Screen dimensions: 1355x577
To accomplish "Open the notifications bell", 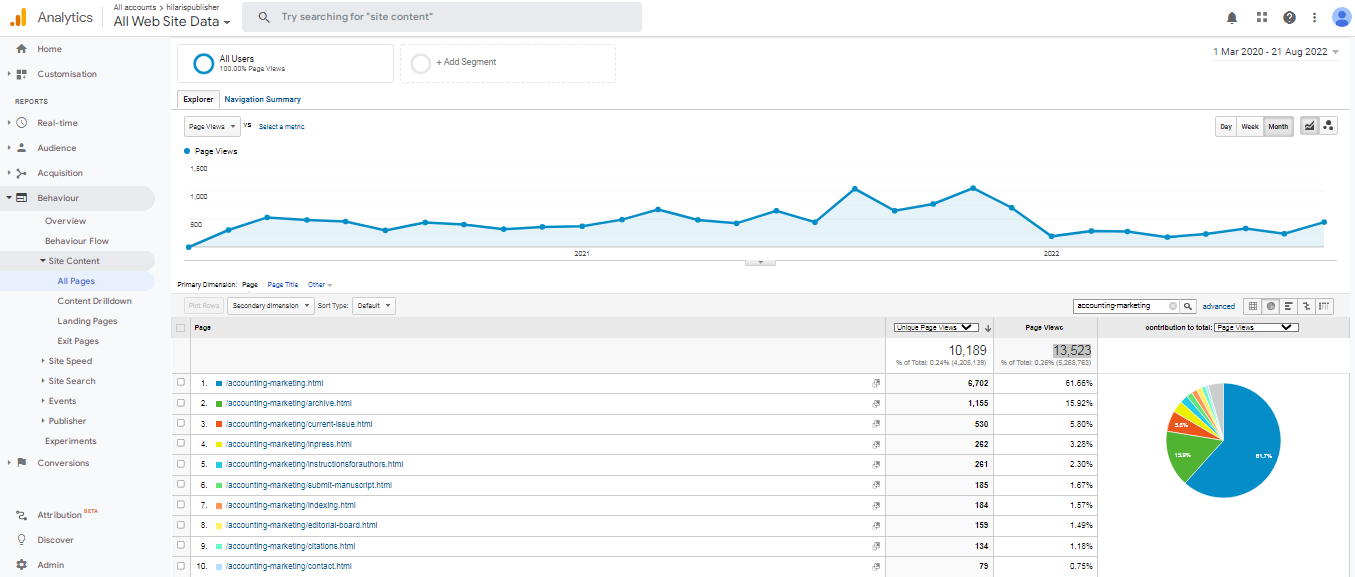I will coord(1232,18).
